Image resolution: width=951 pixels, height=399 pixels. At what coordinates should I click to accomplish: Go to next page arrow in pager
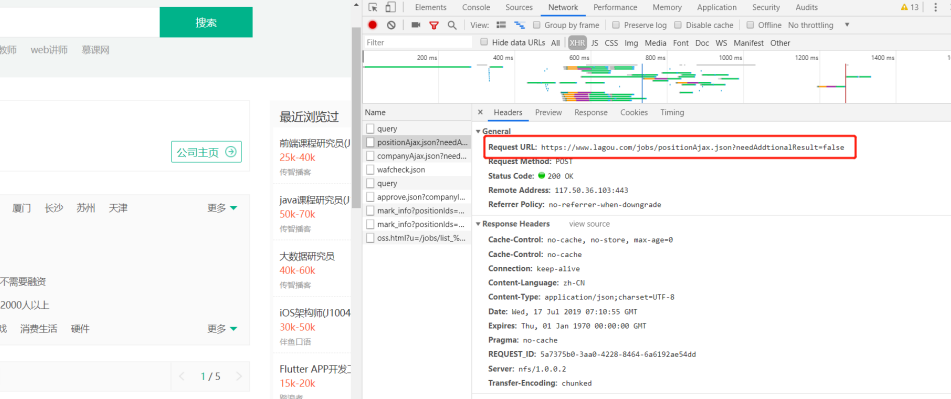click(238, 377)
